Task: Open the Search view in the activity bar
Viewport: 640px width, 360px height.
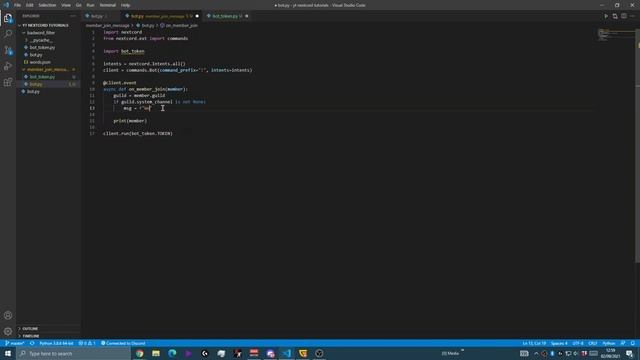Action: coord(8,33)
